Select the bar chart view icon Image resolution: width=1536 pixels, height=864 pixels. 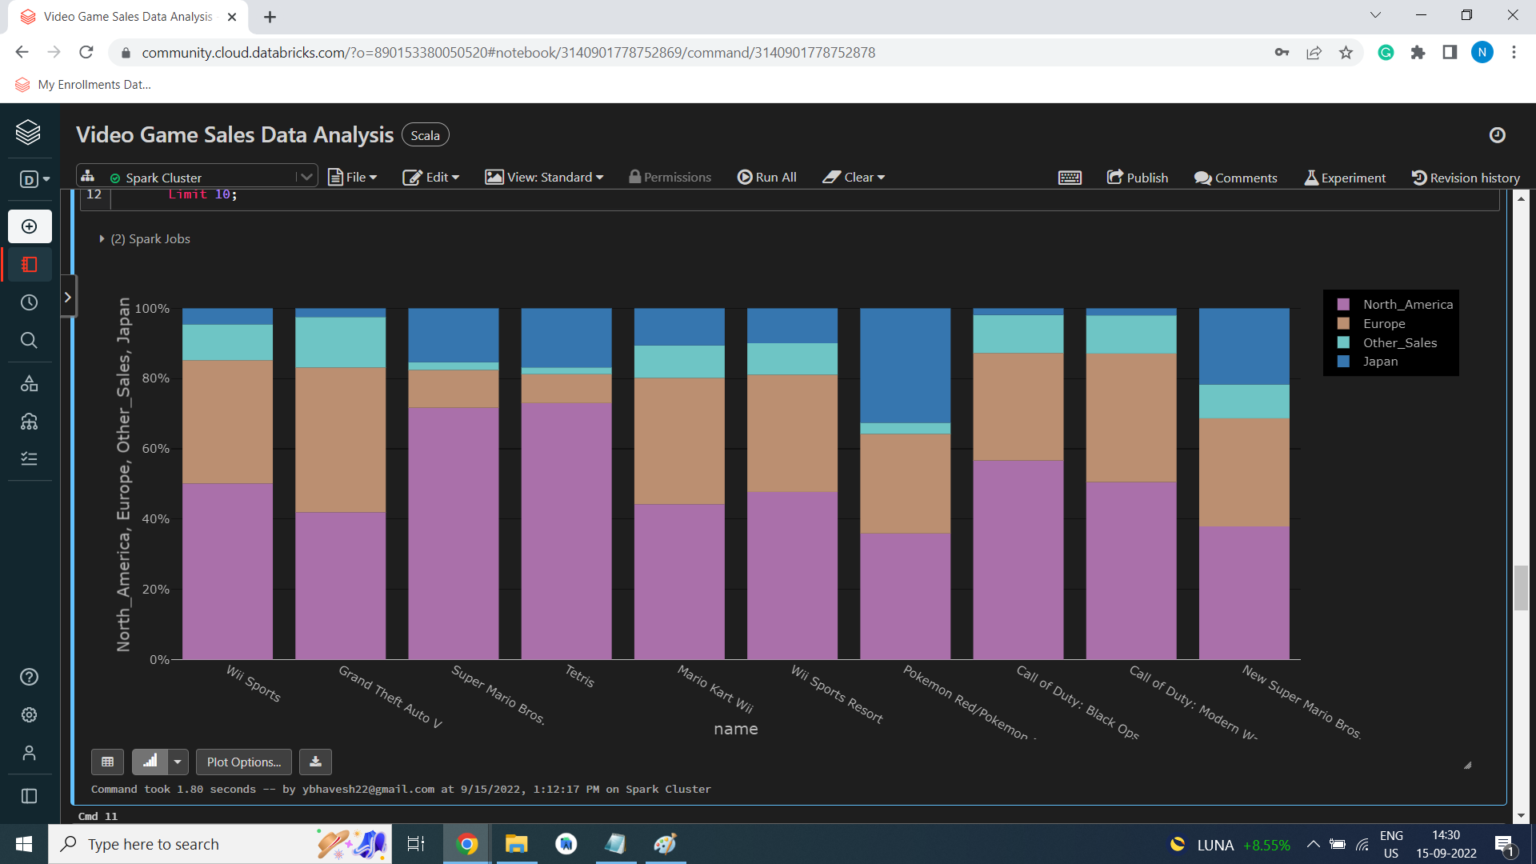[x=150, y=762]
